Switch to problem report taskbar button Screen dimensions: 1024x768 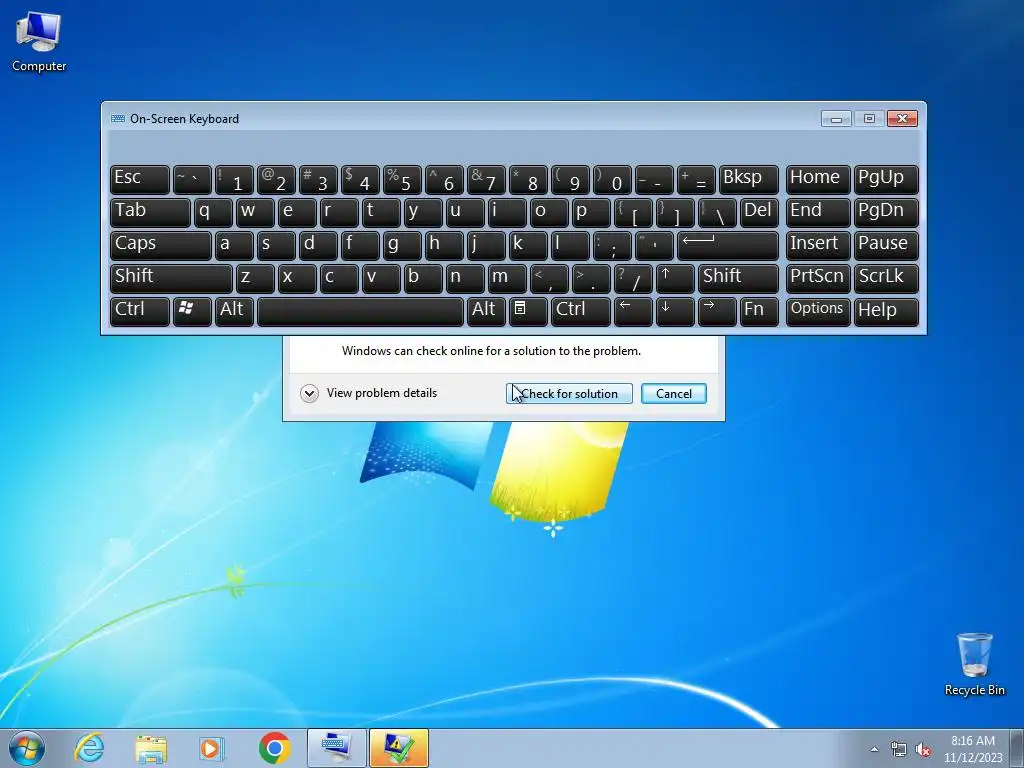[398, 748]
